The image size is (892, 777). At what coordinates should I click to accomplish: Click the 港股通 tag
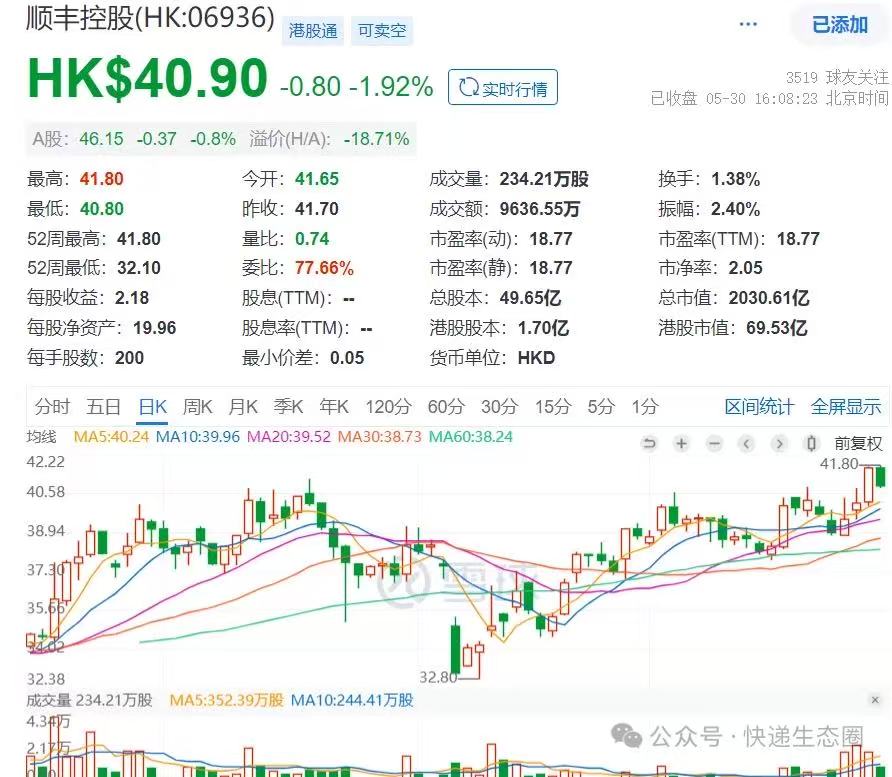coord(313,31)
